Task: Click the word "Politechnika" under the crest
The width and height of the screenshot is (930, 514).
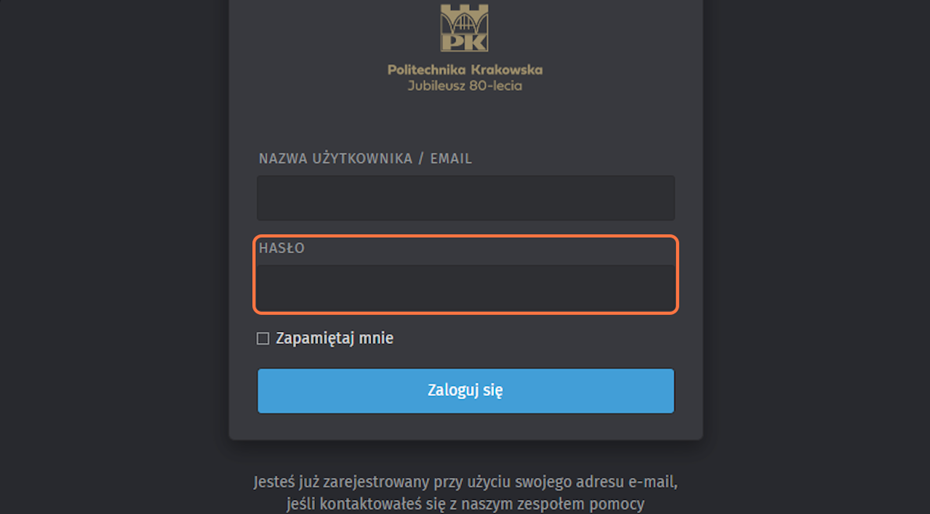Action: 423,70
